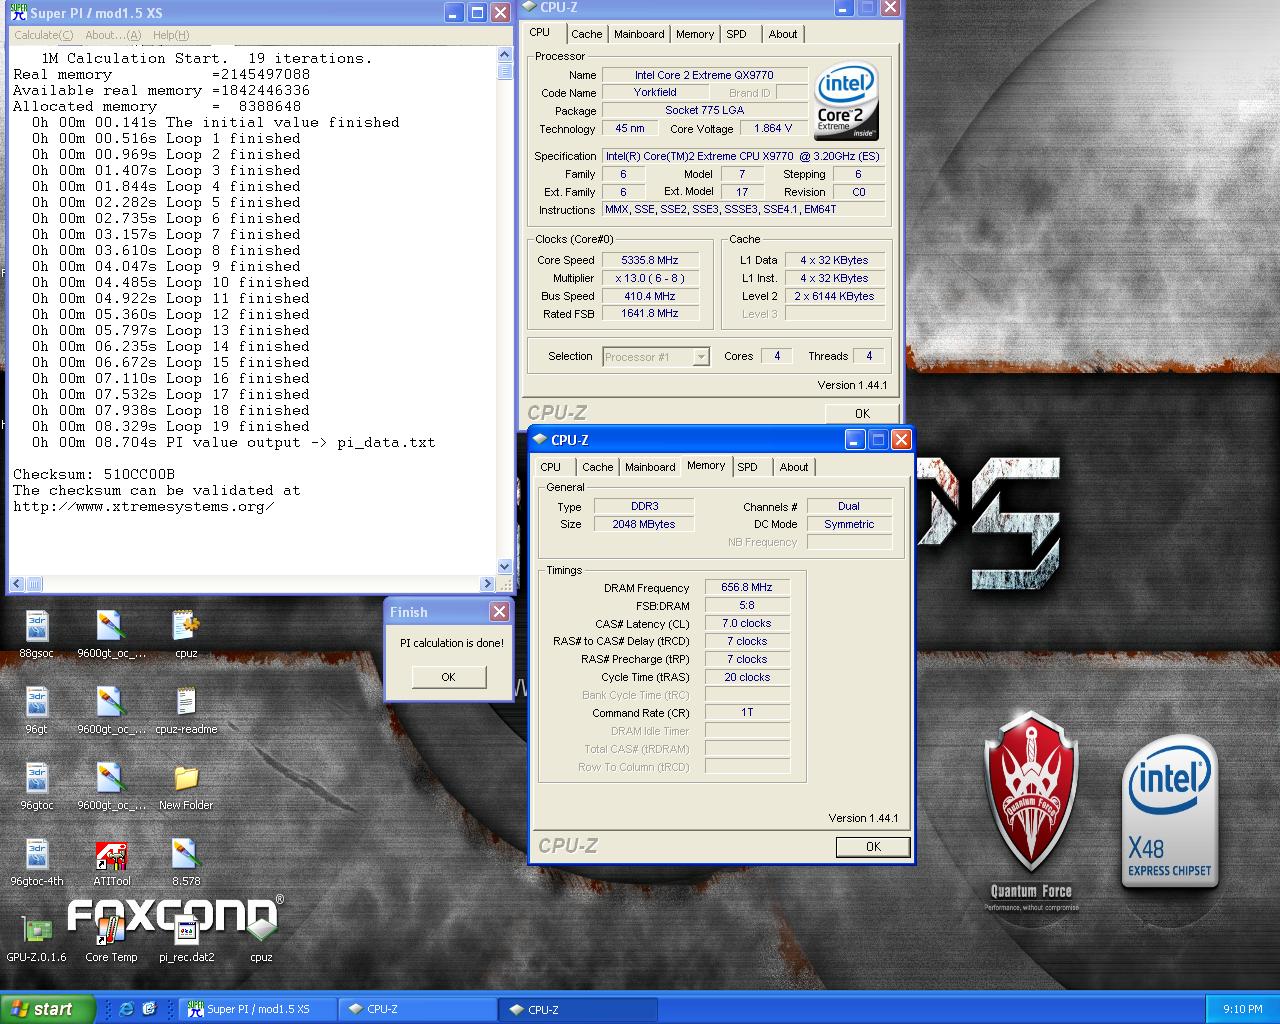The width and height of the screenshot is (1280, 1024).
Task: Open the 96gtoc-4th desktop icon
Action: tap(36, 862)
